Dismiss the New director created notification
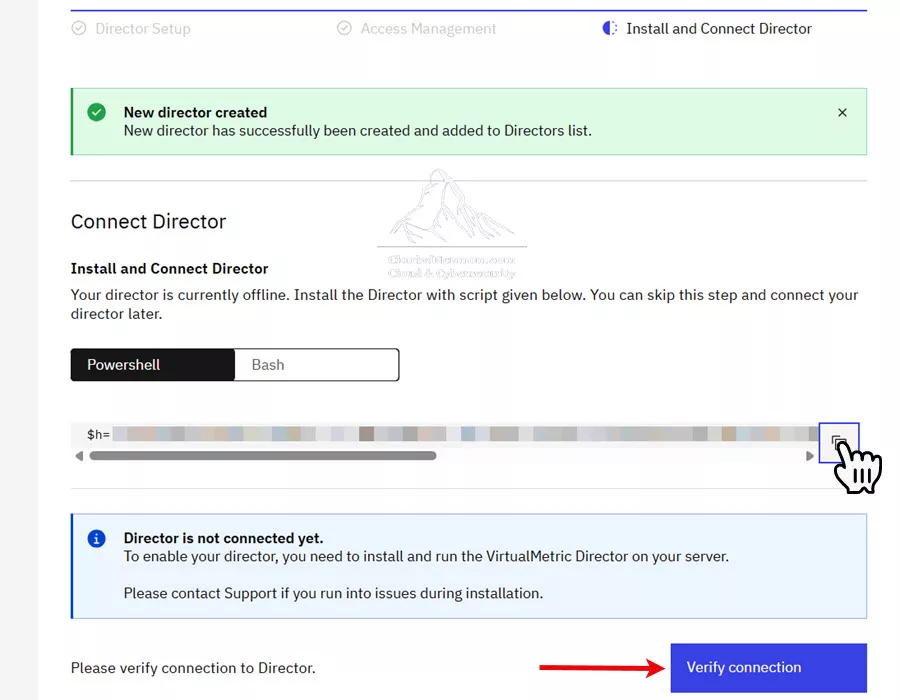 842,112
